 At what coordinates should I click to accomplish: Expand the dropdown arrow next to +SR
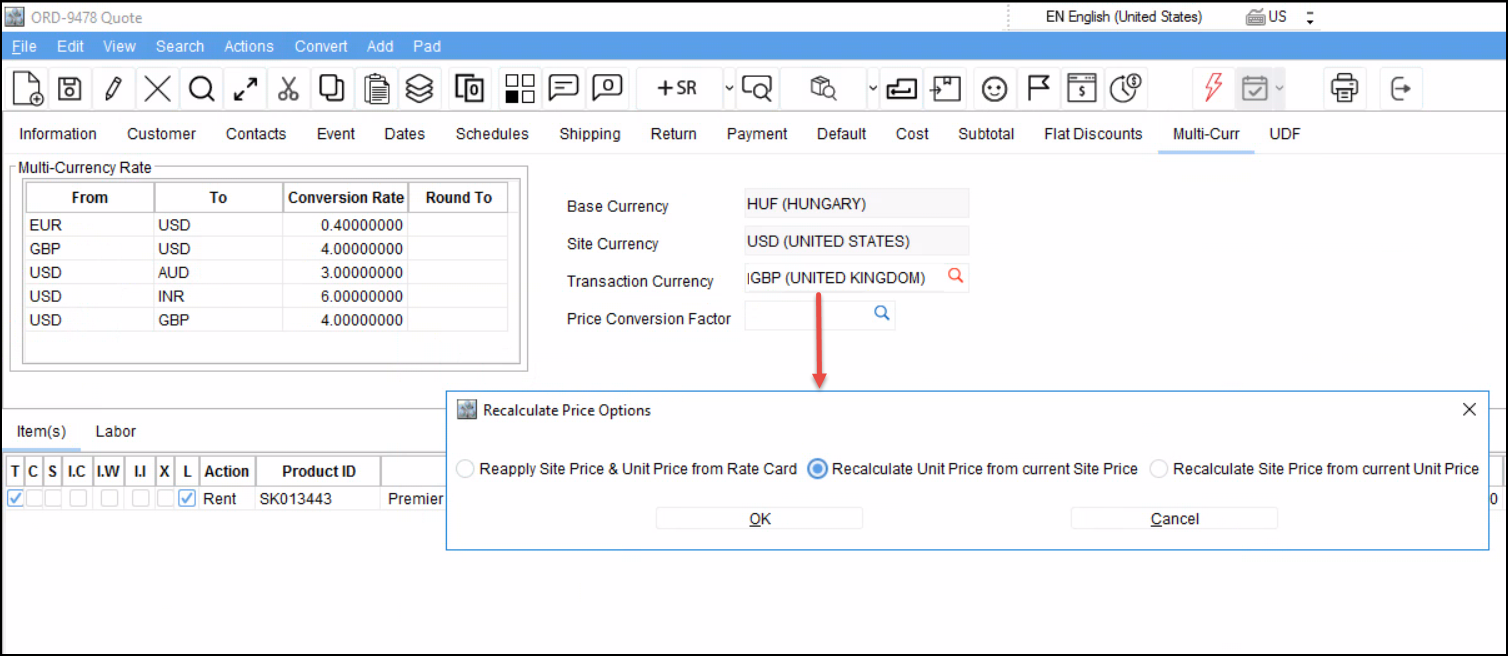[729, 89]
